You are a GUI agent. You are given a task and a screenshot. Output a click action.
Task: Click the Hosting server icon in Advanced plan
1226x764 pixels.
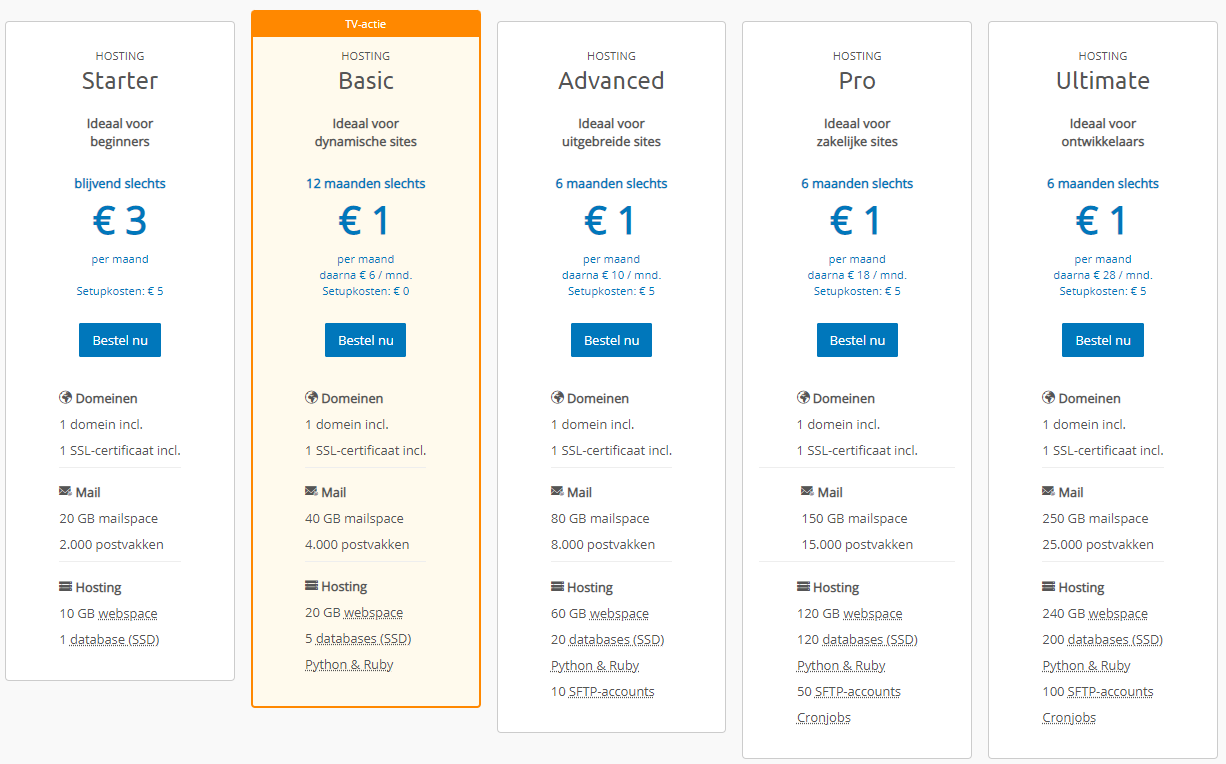point(557,587)
